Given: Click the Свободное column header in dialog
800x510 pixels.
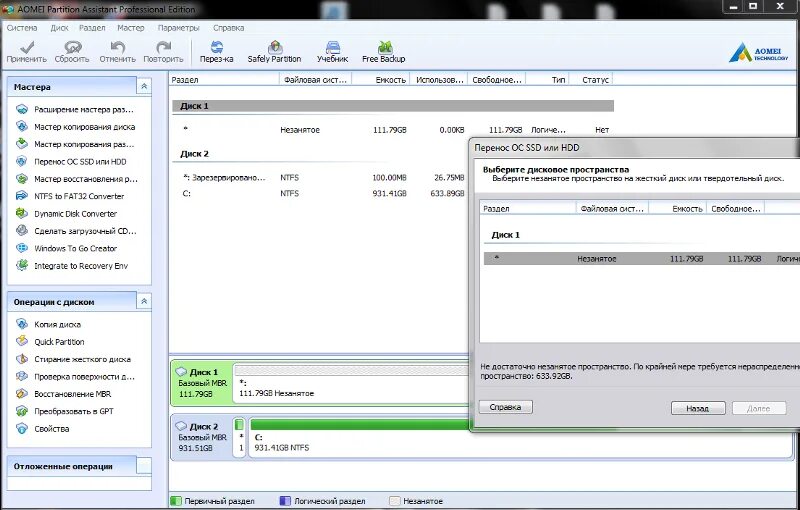Looking at the screenshot, I should pyautogui.click(x=735, y=209).
